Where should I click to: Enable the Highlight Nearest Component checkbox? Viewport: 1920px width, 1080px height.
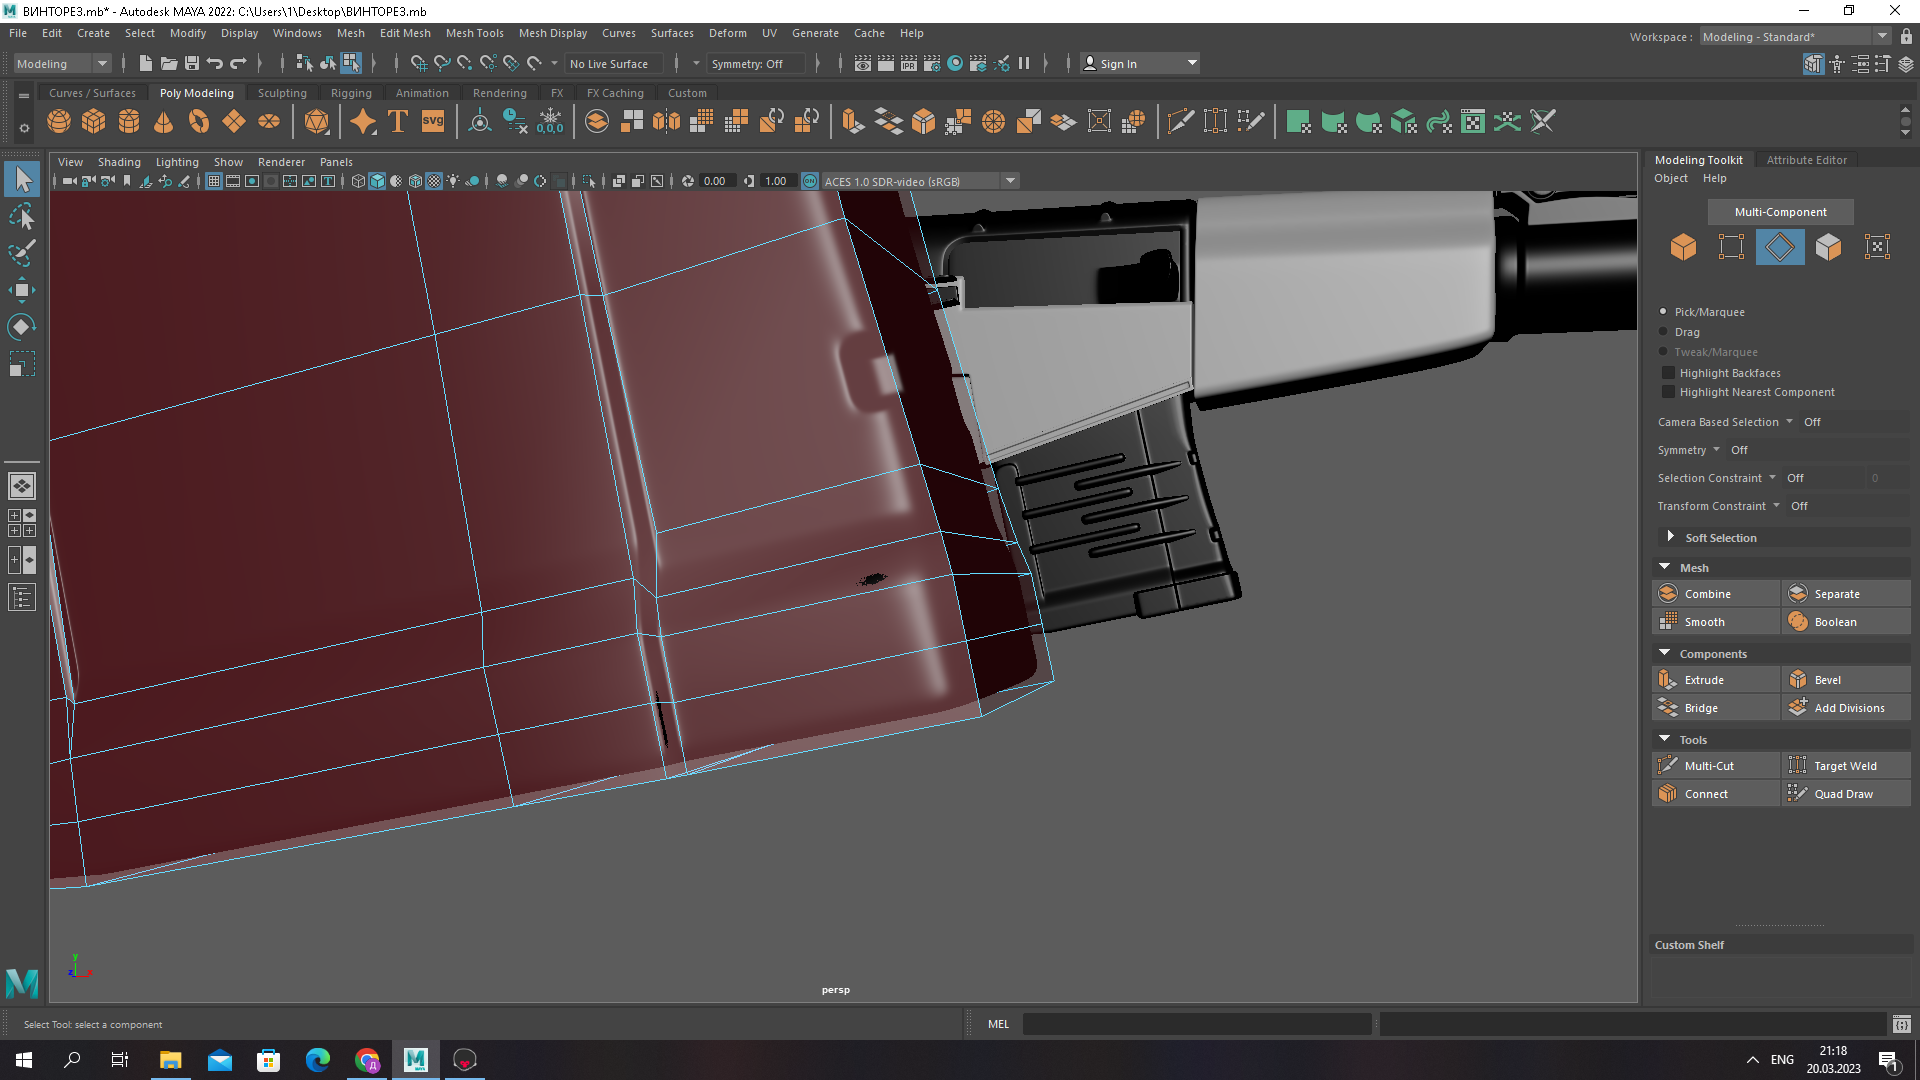tap(1668, 392)
